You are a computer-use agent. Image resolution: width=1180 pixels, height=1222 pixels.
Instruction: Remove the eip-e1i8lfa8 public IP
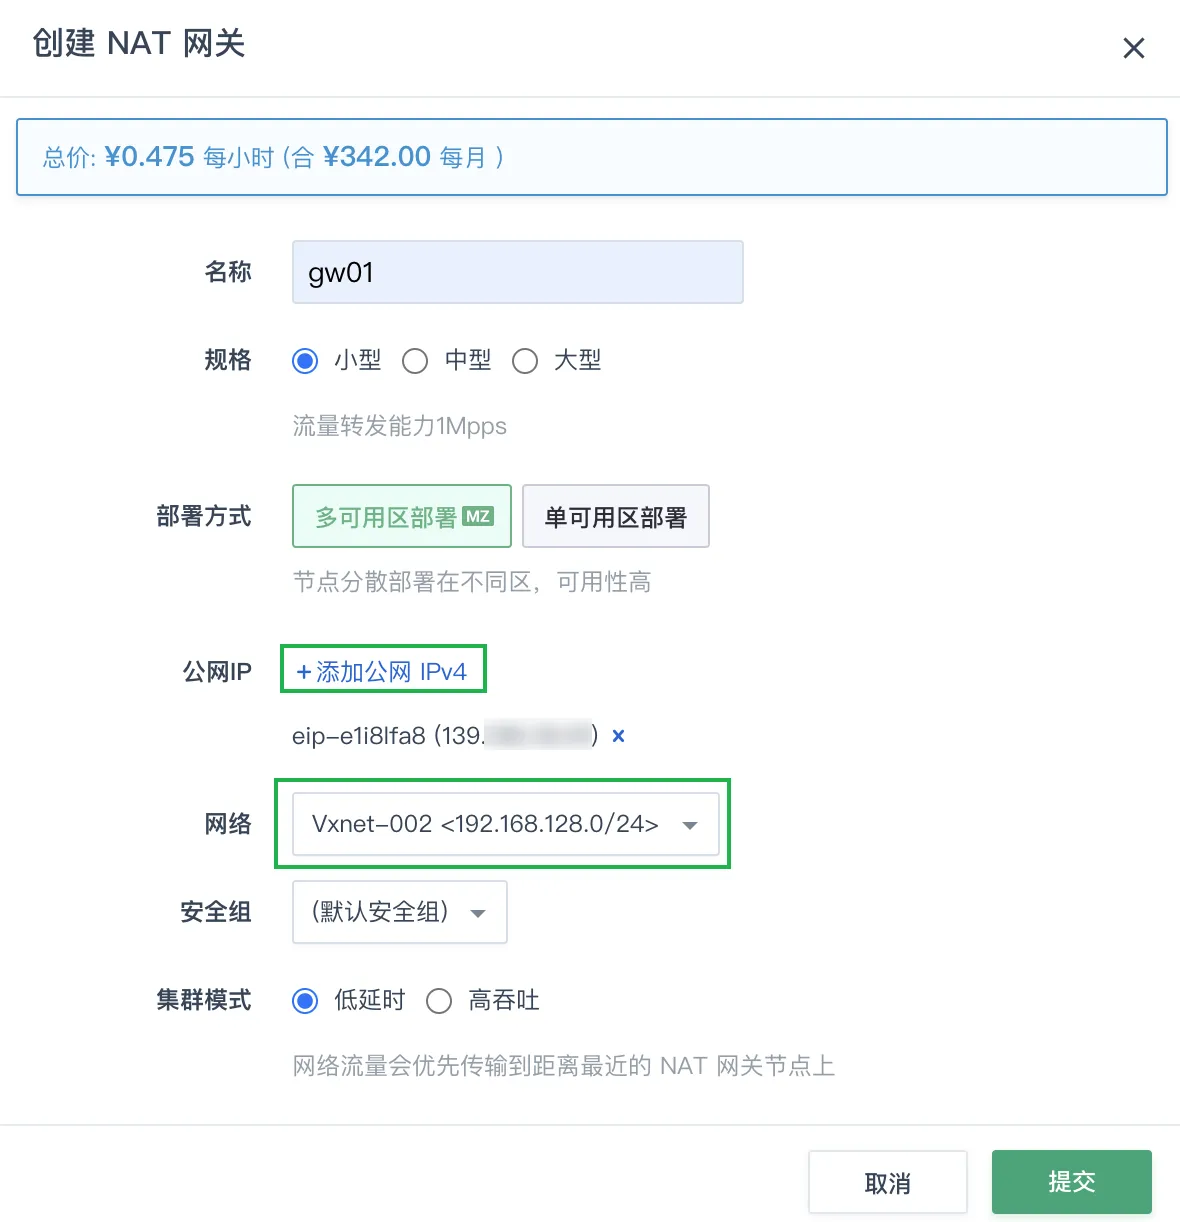618,736
